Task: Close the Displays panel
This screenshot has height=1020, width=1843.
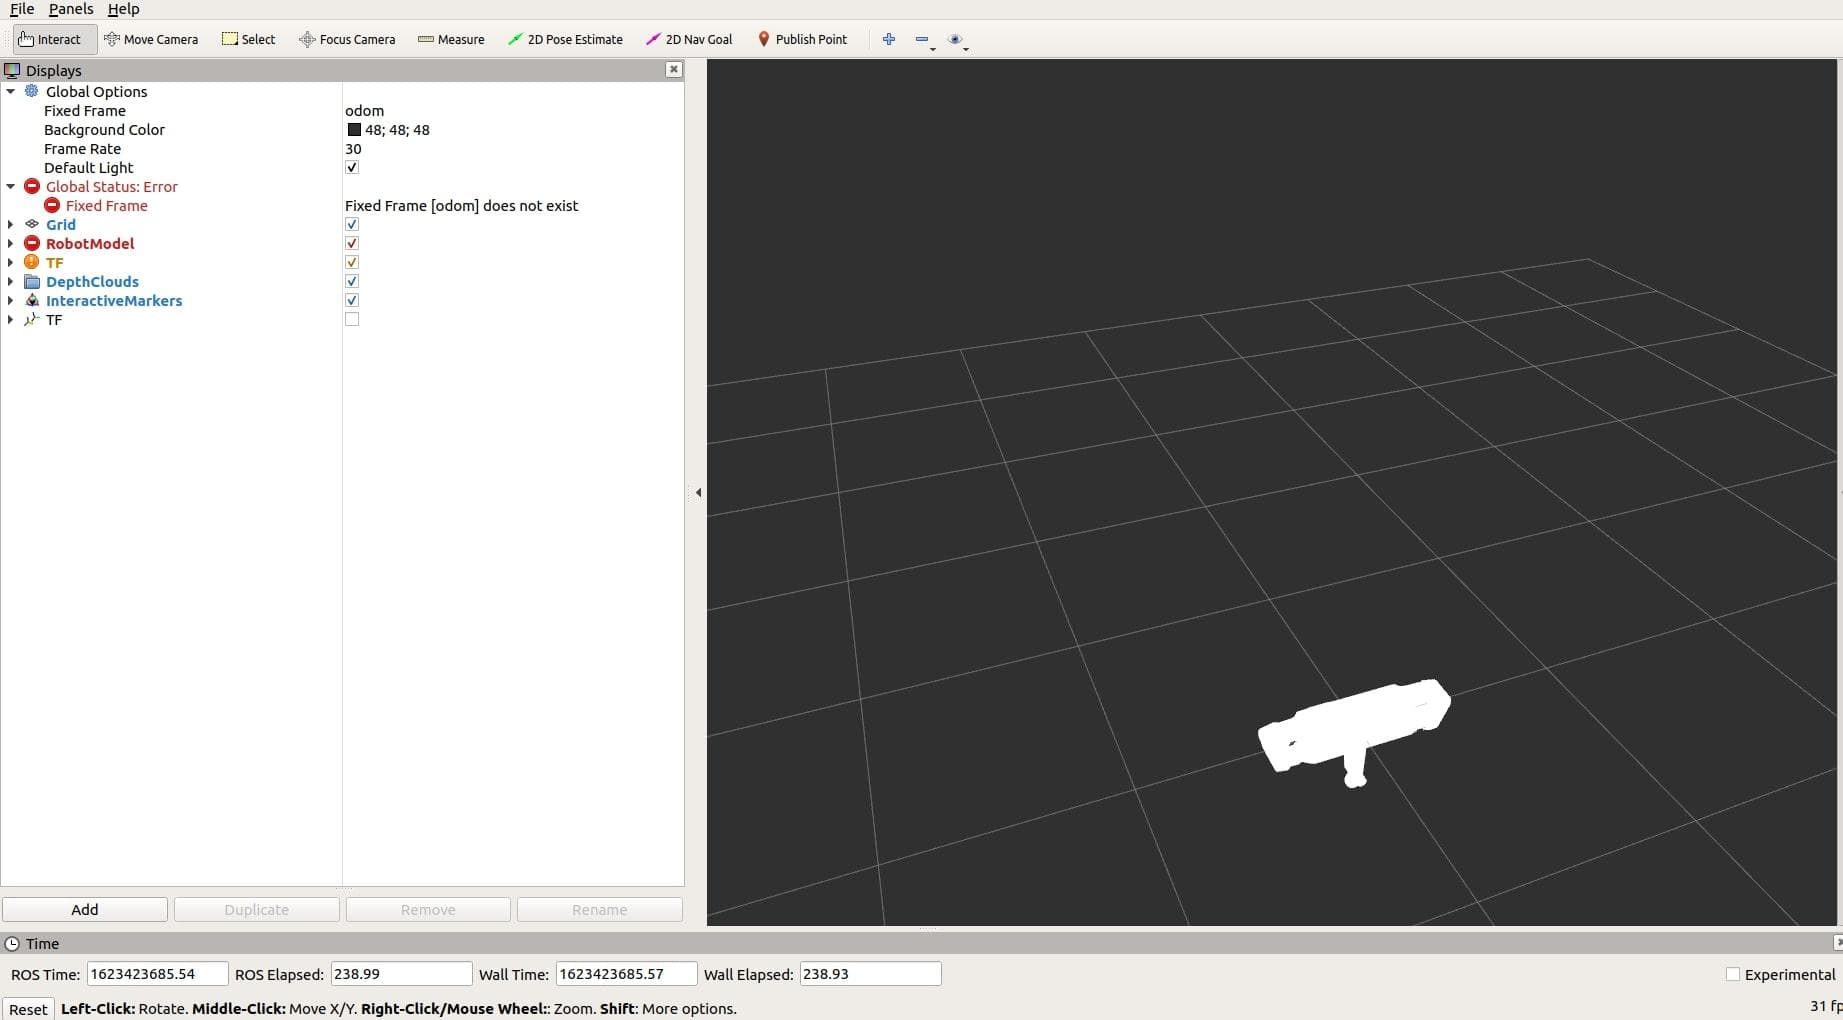Action: [x=674, y=69]
